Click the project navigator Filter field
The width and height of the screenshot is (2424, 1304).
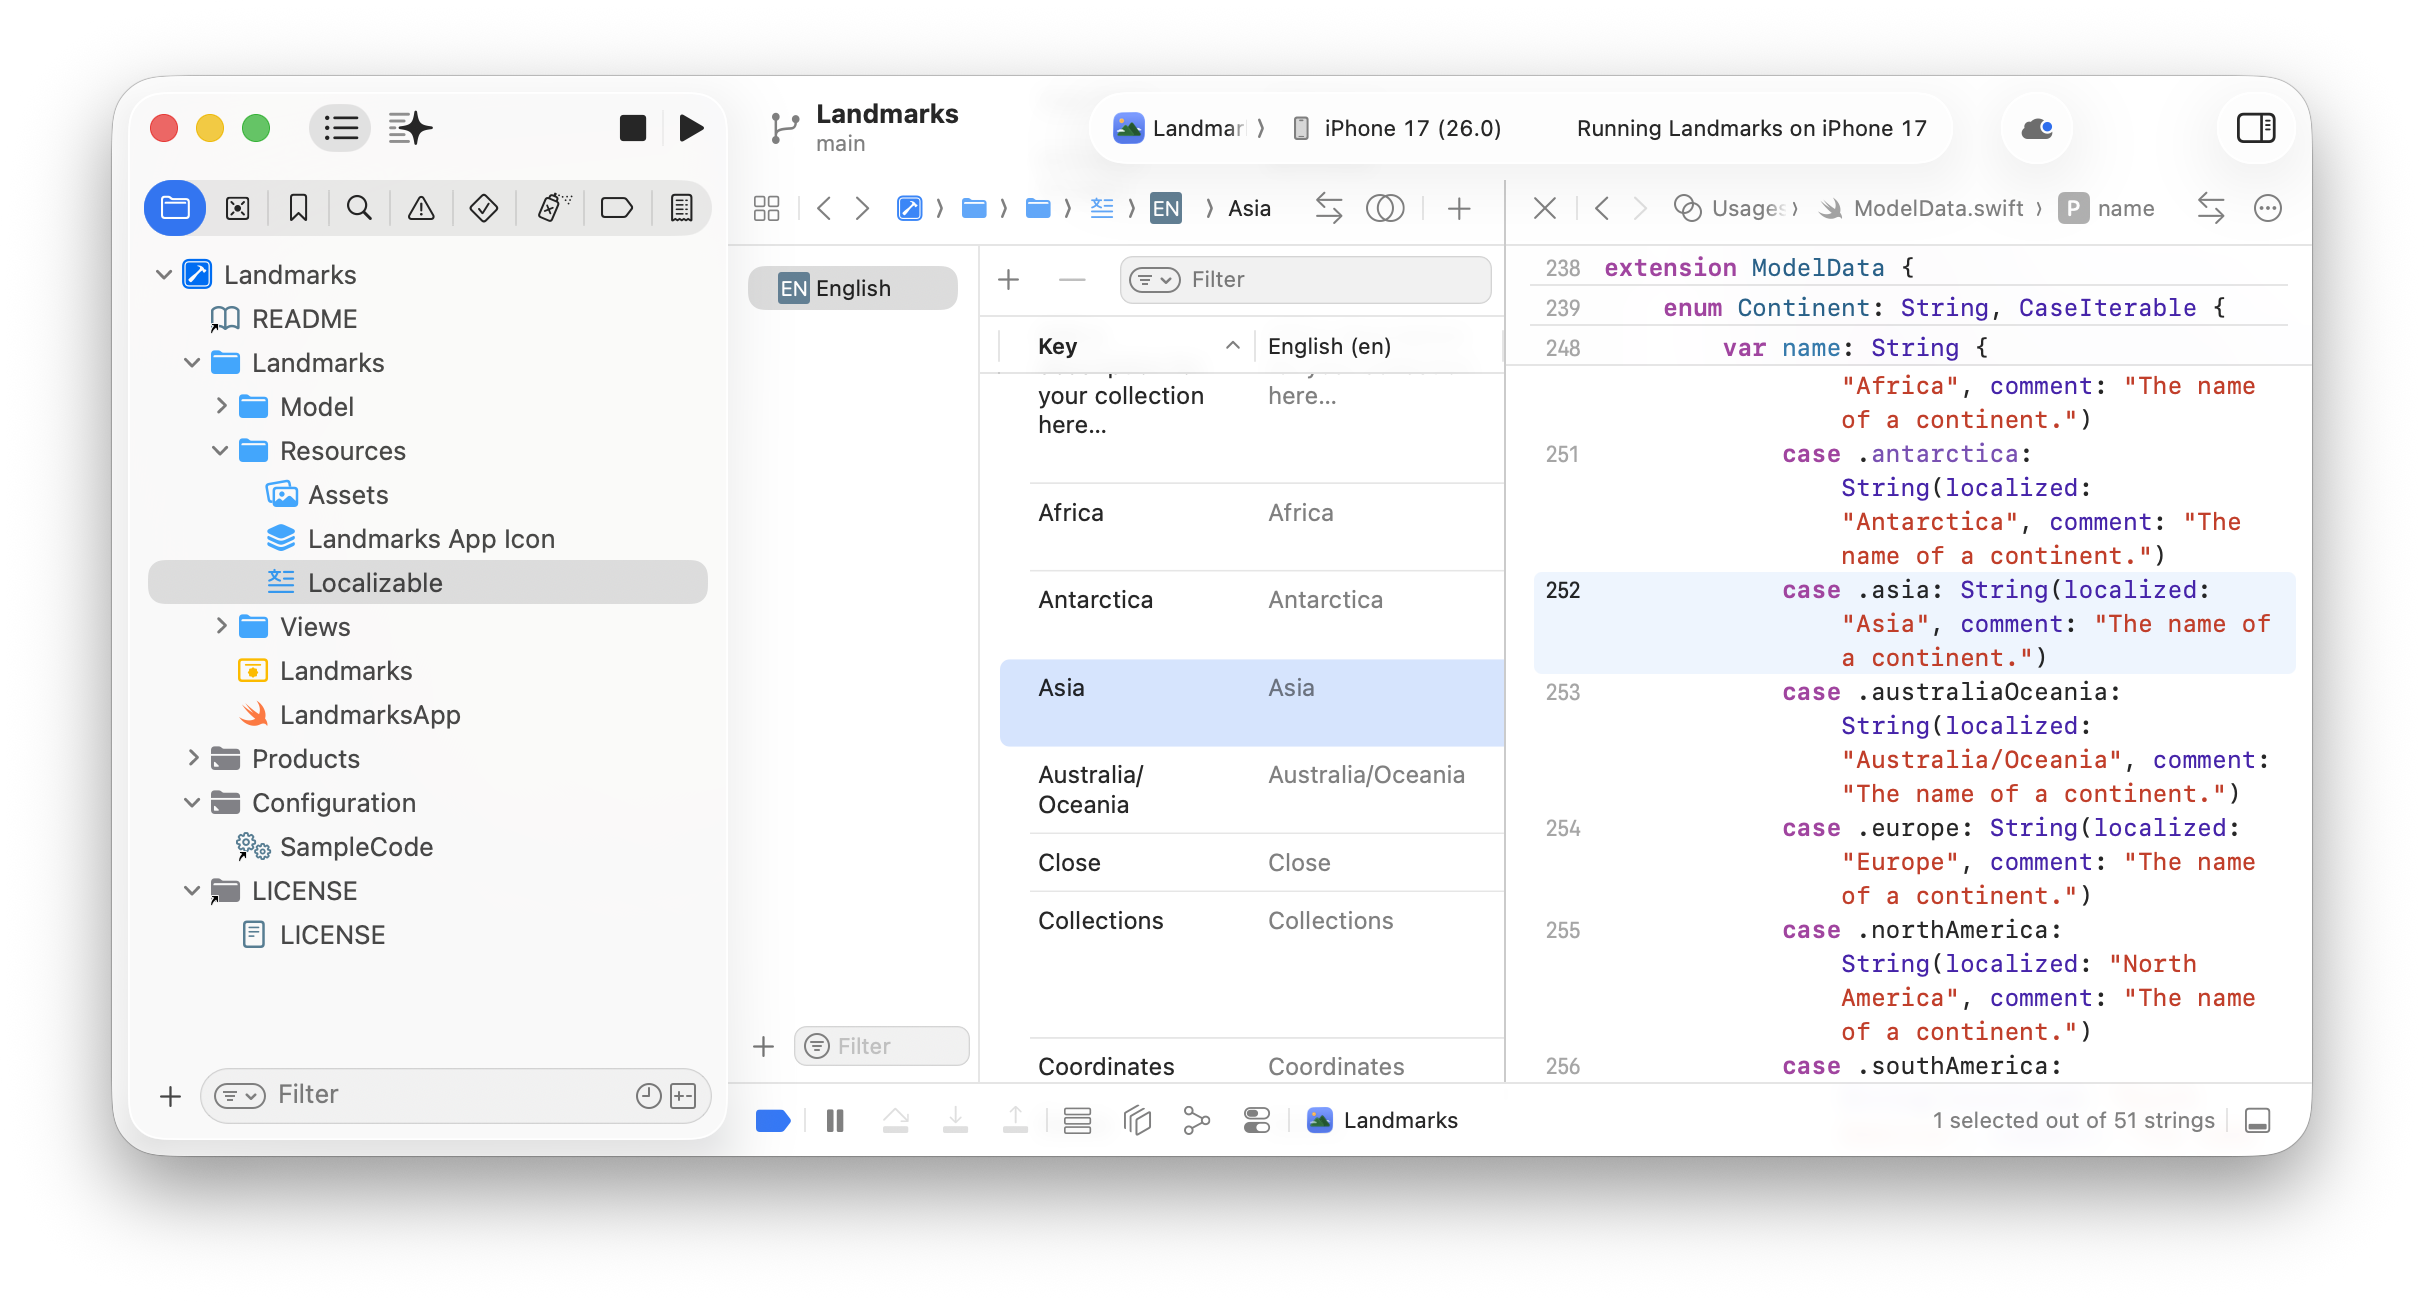[x=455, y=1096]
